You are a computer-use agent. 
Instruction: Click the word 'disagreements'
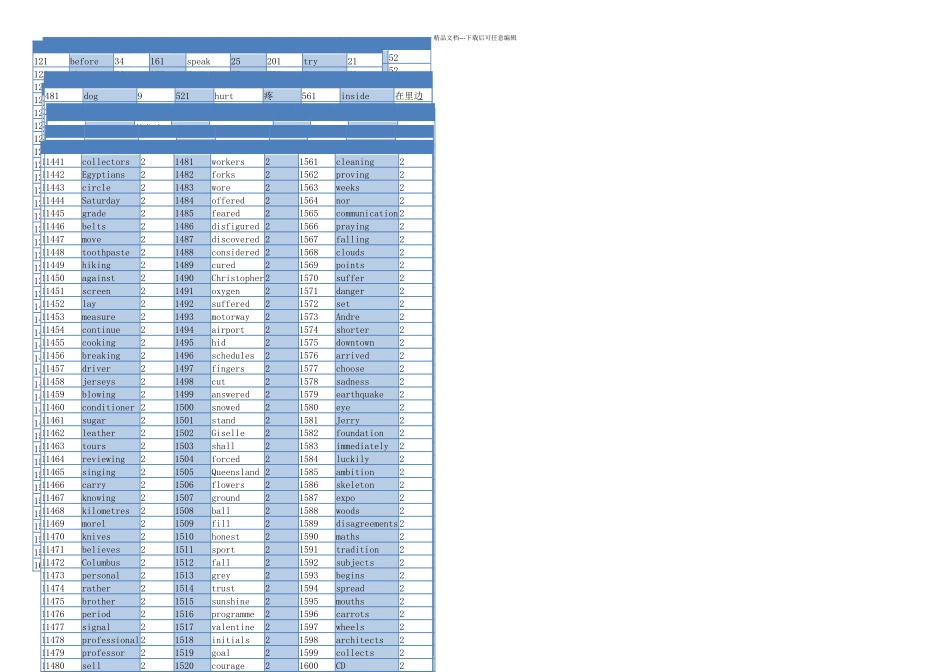click(x=367, y=524)
